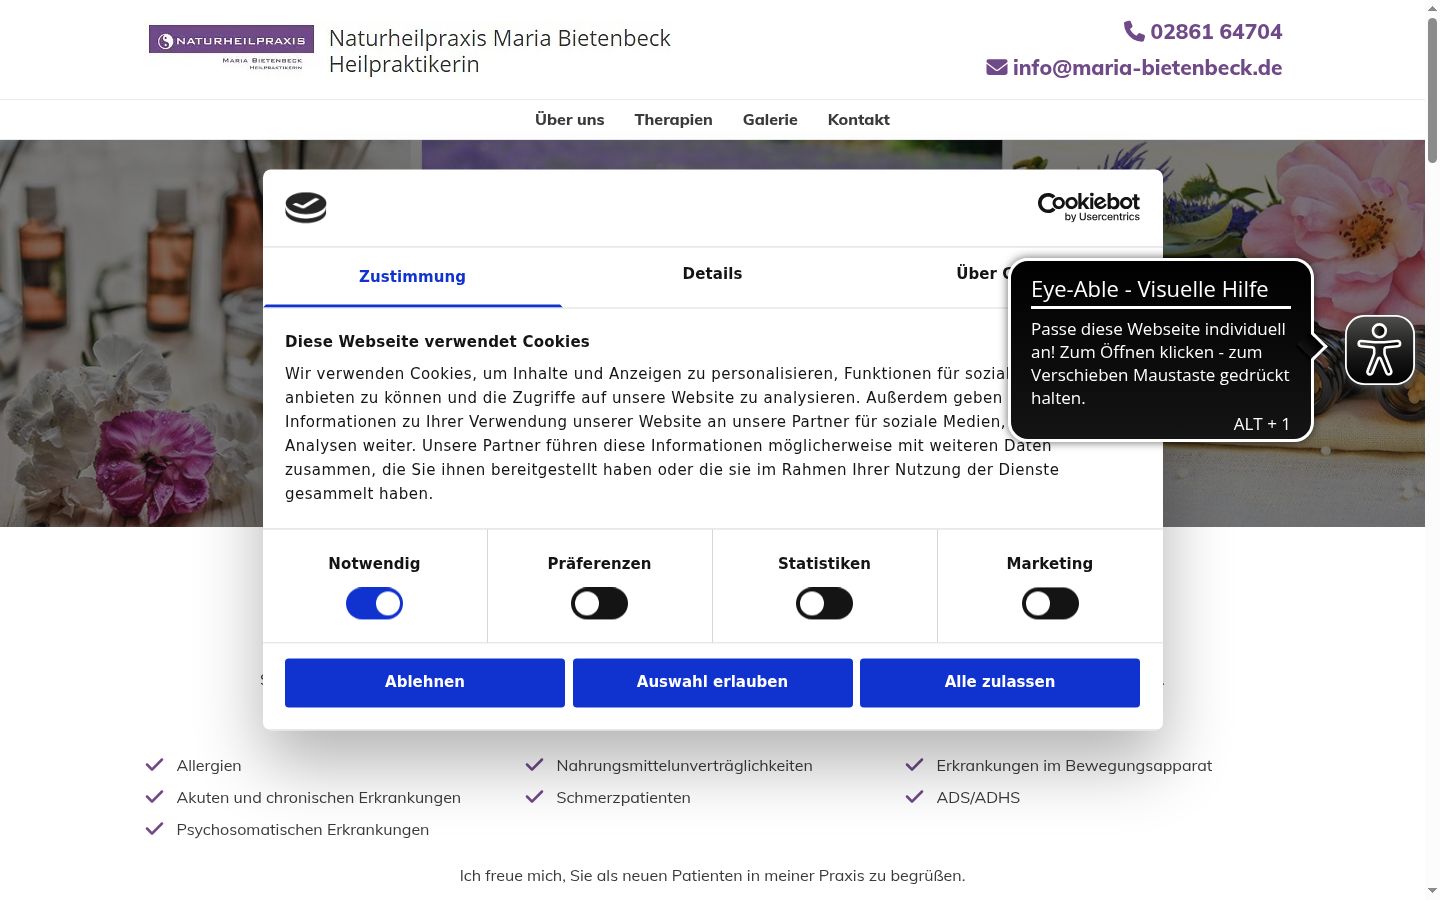The image size is (1440, 900).
Task: Enable the Präferenzen cookie switch
Action: [599, 604]
